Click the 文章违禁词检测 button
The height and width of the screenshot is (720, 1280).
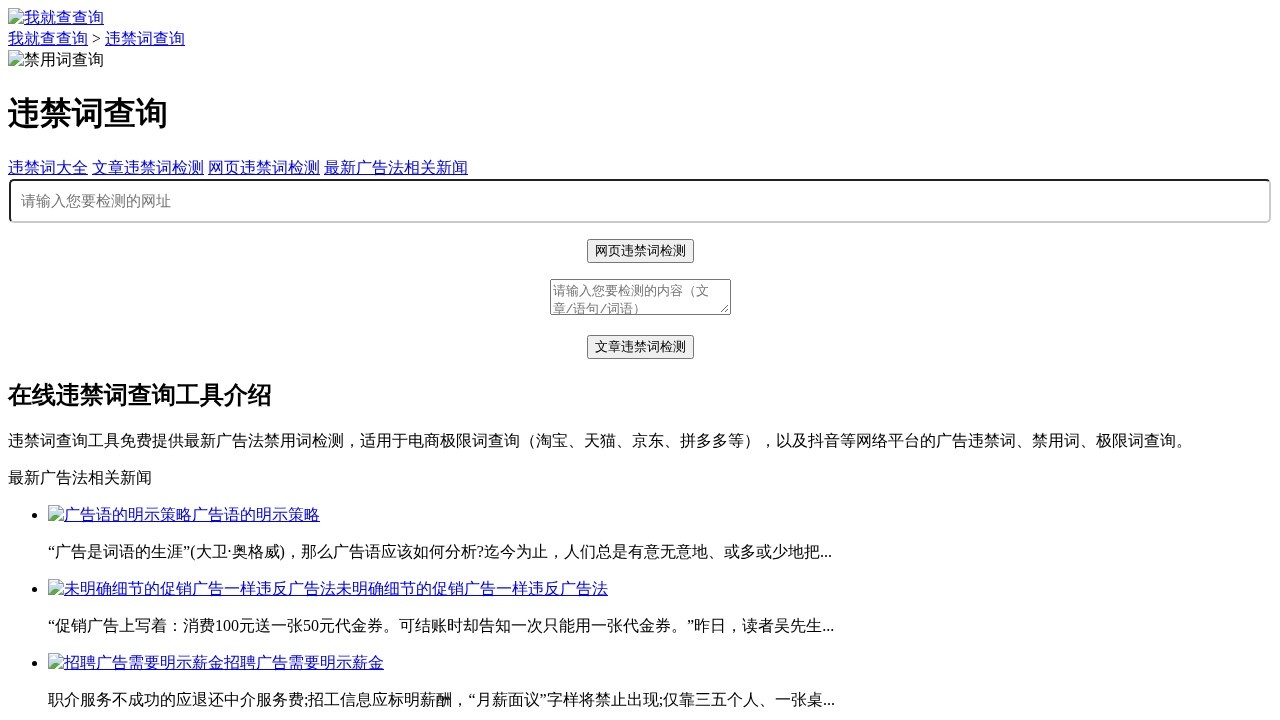tap(640, 347)
